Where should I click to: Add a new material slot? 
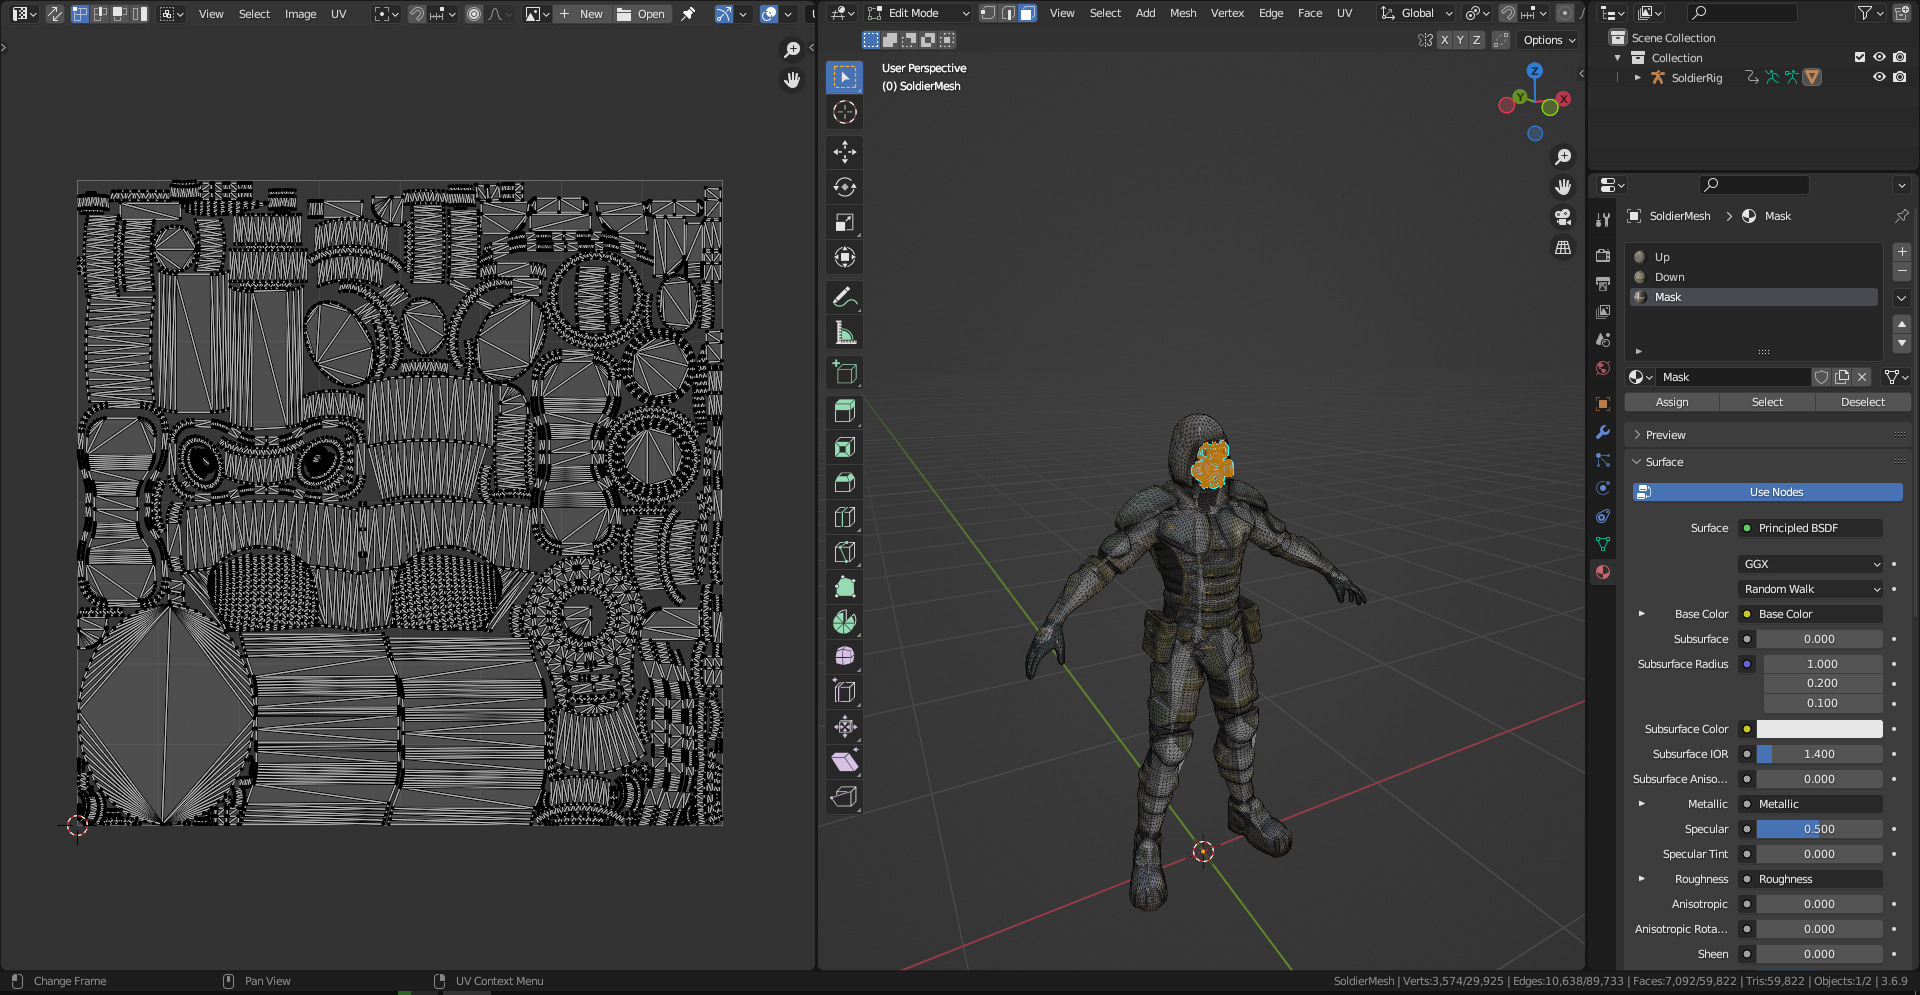click(x=1902, y=252)
